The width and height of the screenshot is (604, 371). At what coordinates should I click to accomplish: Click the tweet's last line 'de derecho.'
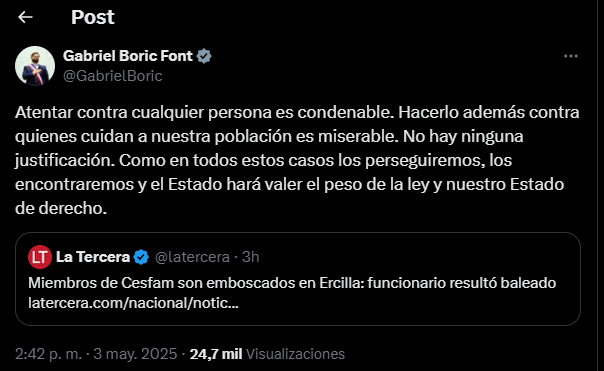[x=61, y=208]
